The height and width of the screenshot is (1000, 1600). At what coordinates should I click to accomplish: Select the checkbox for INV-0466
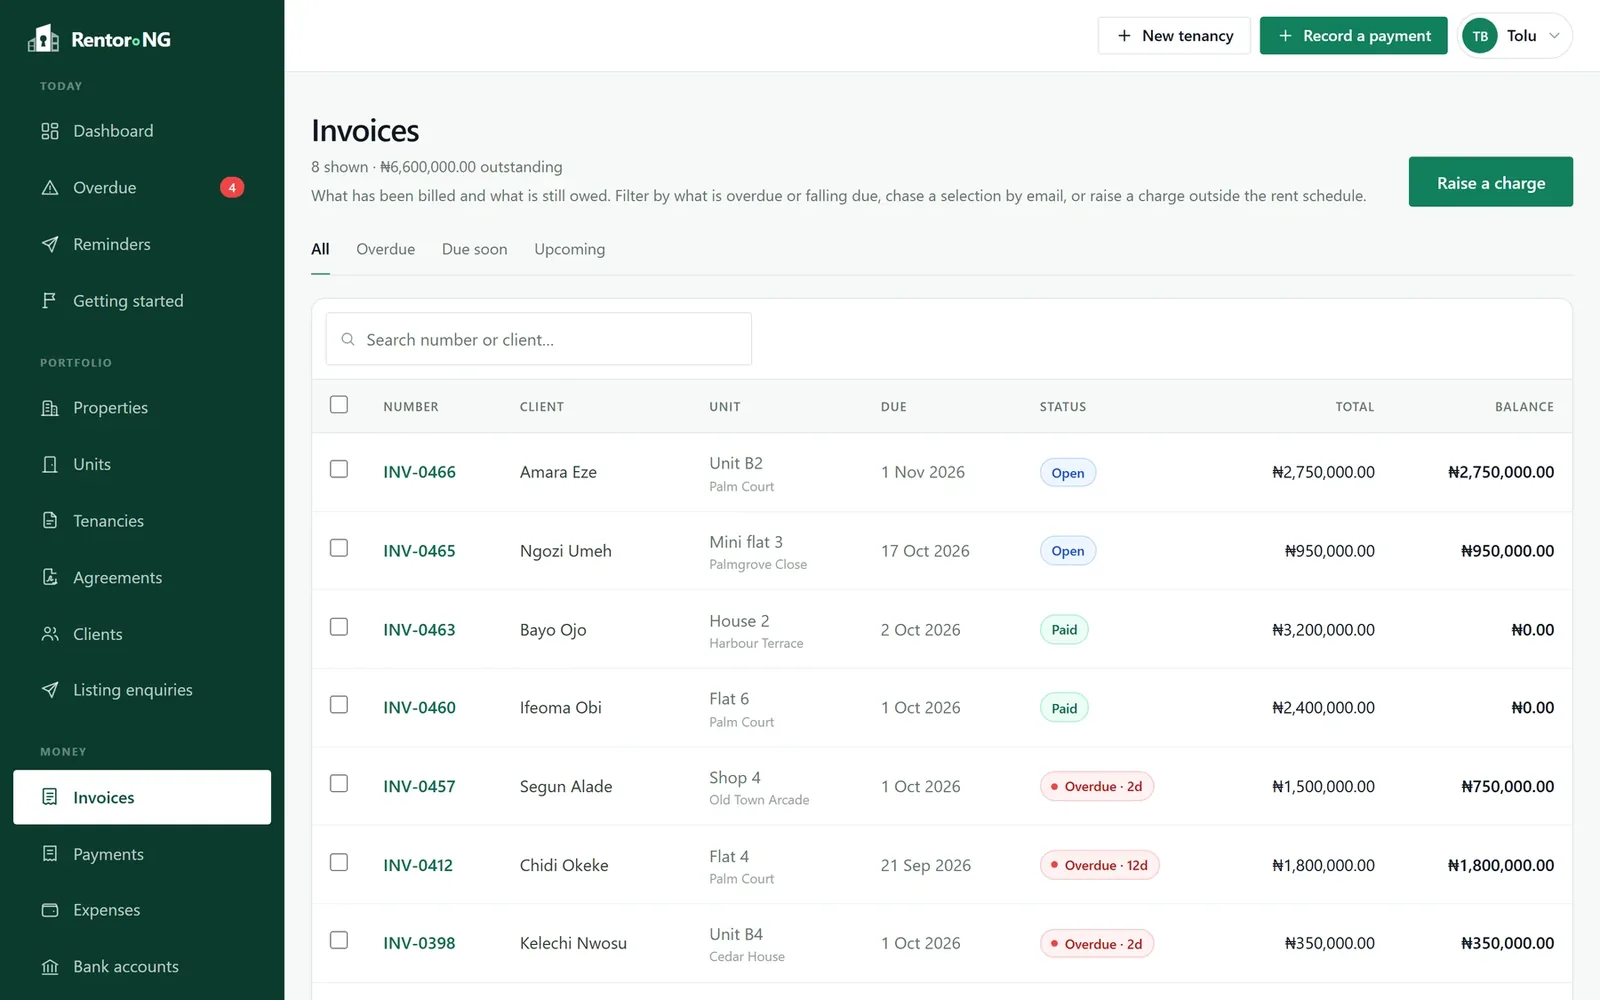pos(339,469)
